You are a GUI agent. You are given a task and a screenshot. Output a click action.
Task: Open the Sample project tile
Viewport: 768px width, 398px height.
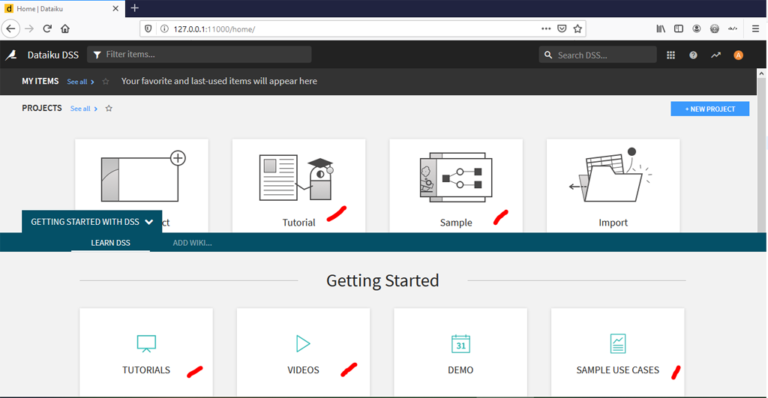456,186
